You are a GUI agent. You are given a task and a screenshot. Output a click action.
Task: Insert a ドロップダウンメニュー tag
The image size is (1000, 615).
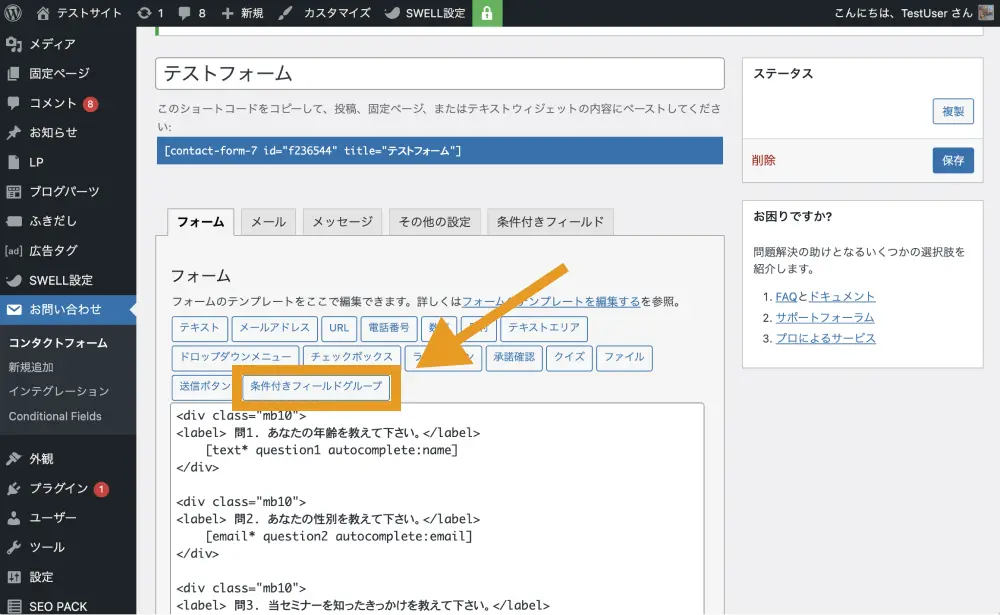[x=235, y=357]
